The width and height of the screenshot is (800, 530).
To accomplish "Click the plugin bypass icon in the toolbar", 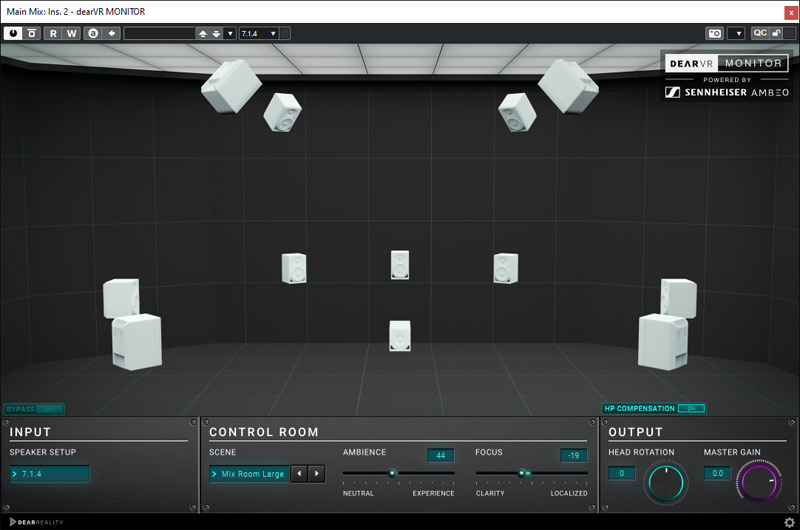I will [x=31, y=33].
